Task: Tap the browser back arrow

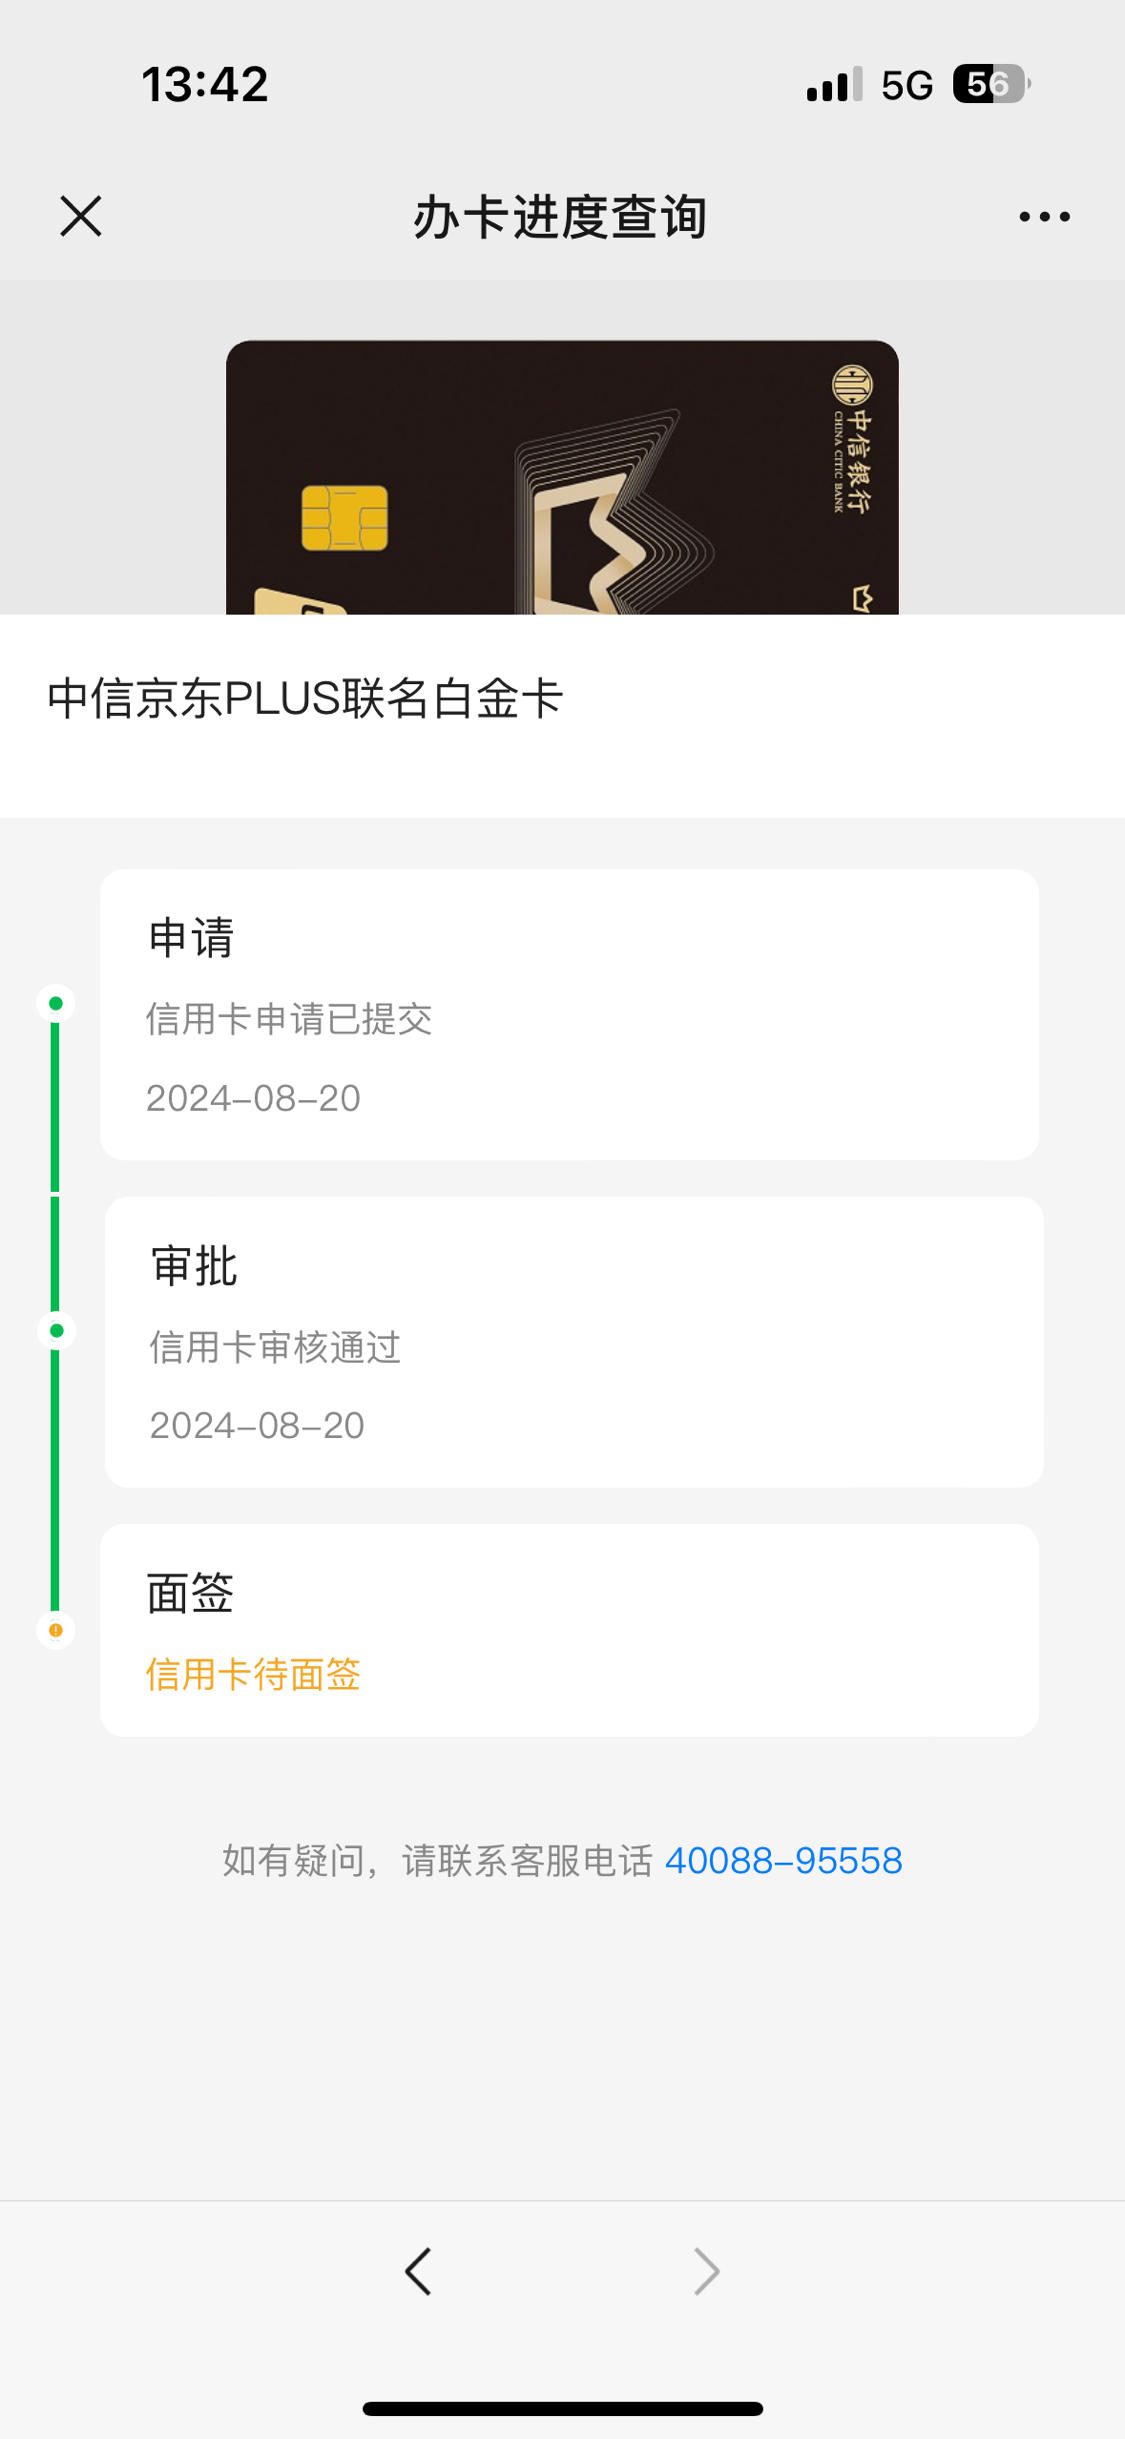Action: (x=418, y=2271)
